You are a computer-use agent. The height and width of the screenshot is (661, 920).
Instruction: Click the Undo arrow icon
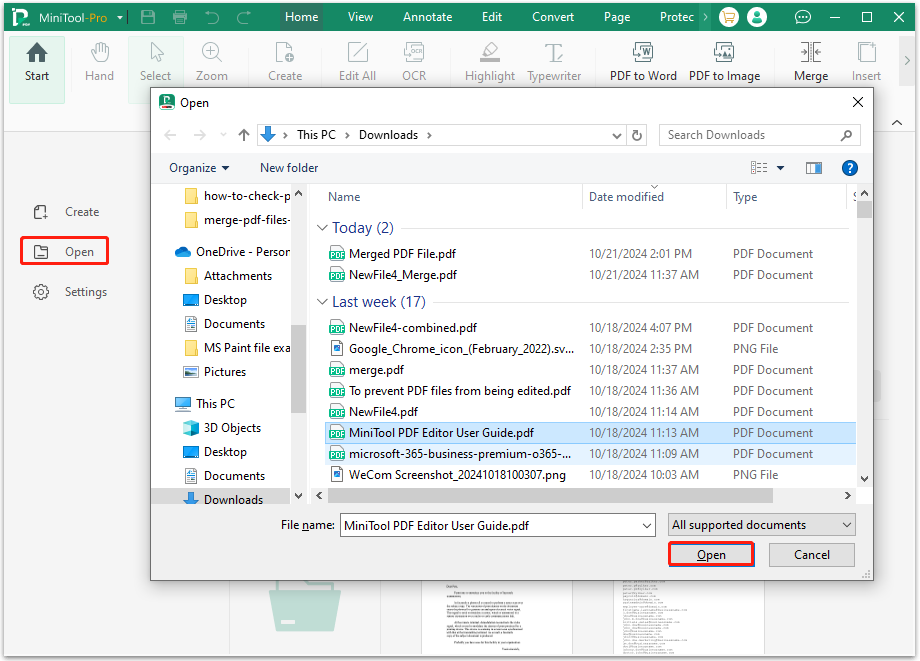pos(212,18)
